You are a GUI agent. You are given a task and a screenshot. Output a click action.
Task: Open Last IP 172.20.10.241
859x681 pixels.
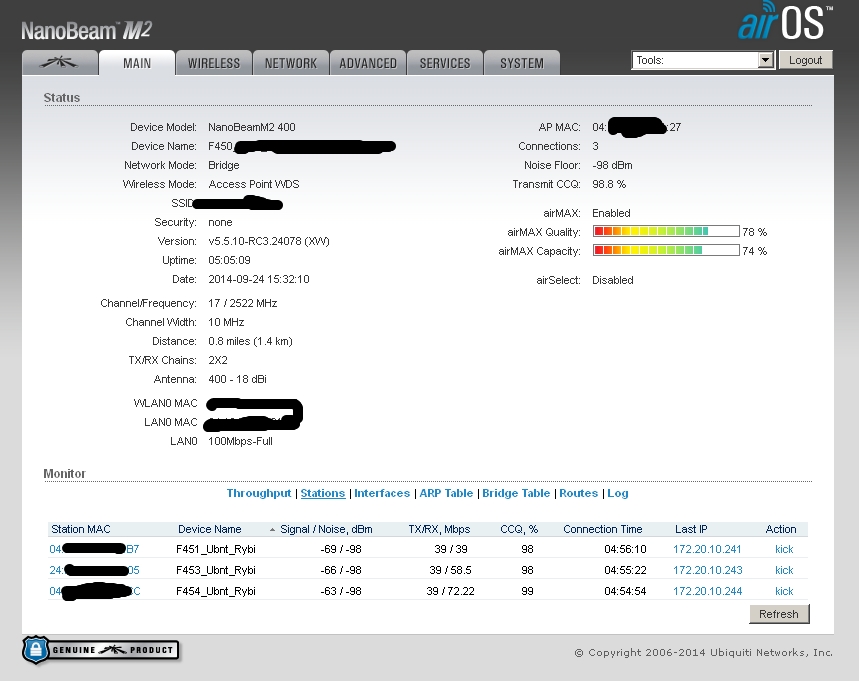tap(707, 549)
